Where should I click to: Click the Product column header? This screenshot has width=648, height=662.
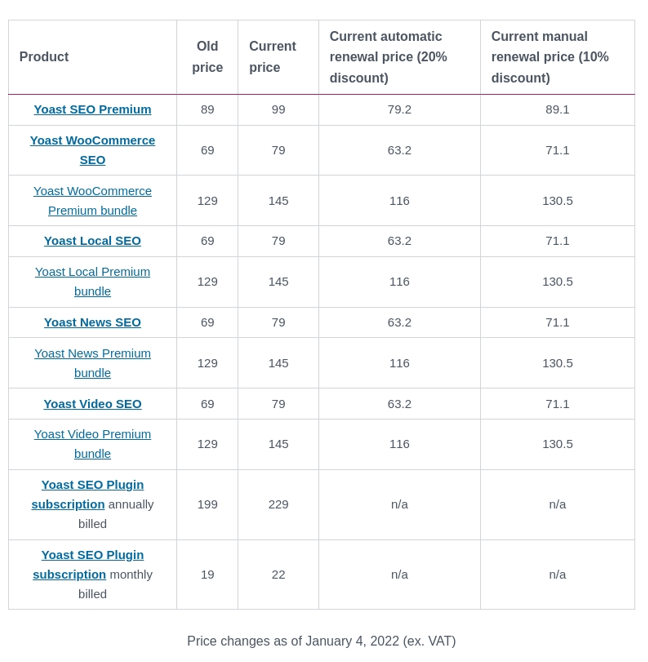pos(44,57)
